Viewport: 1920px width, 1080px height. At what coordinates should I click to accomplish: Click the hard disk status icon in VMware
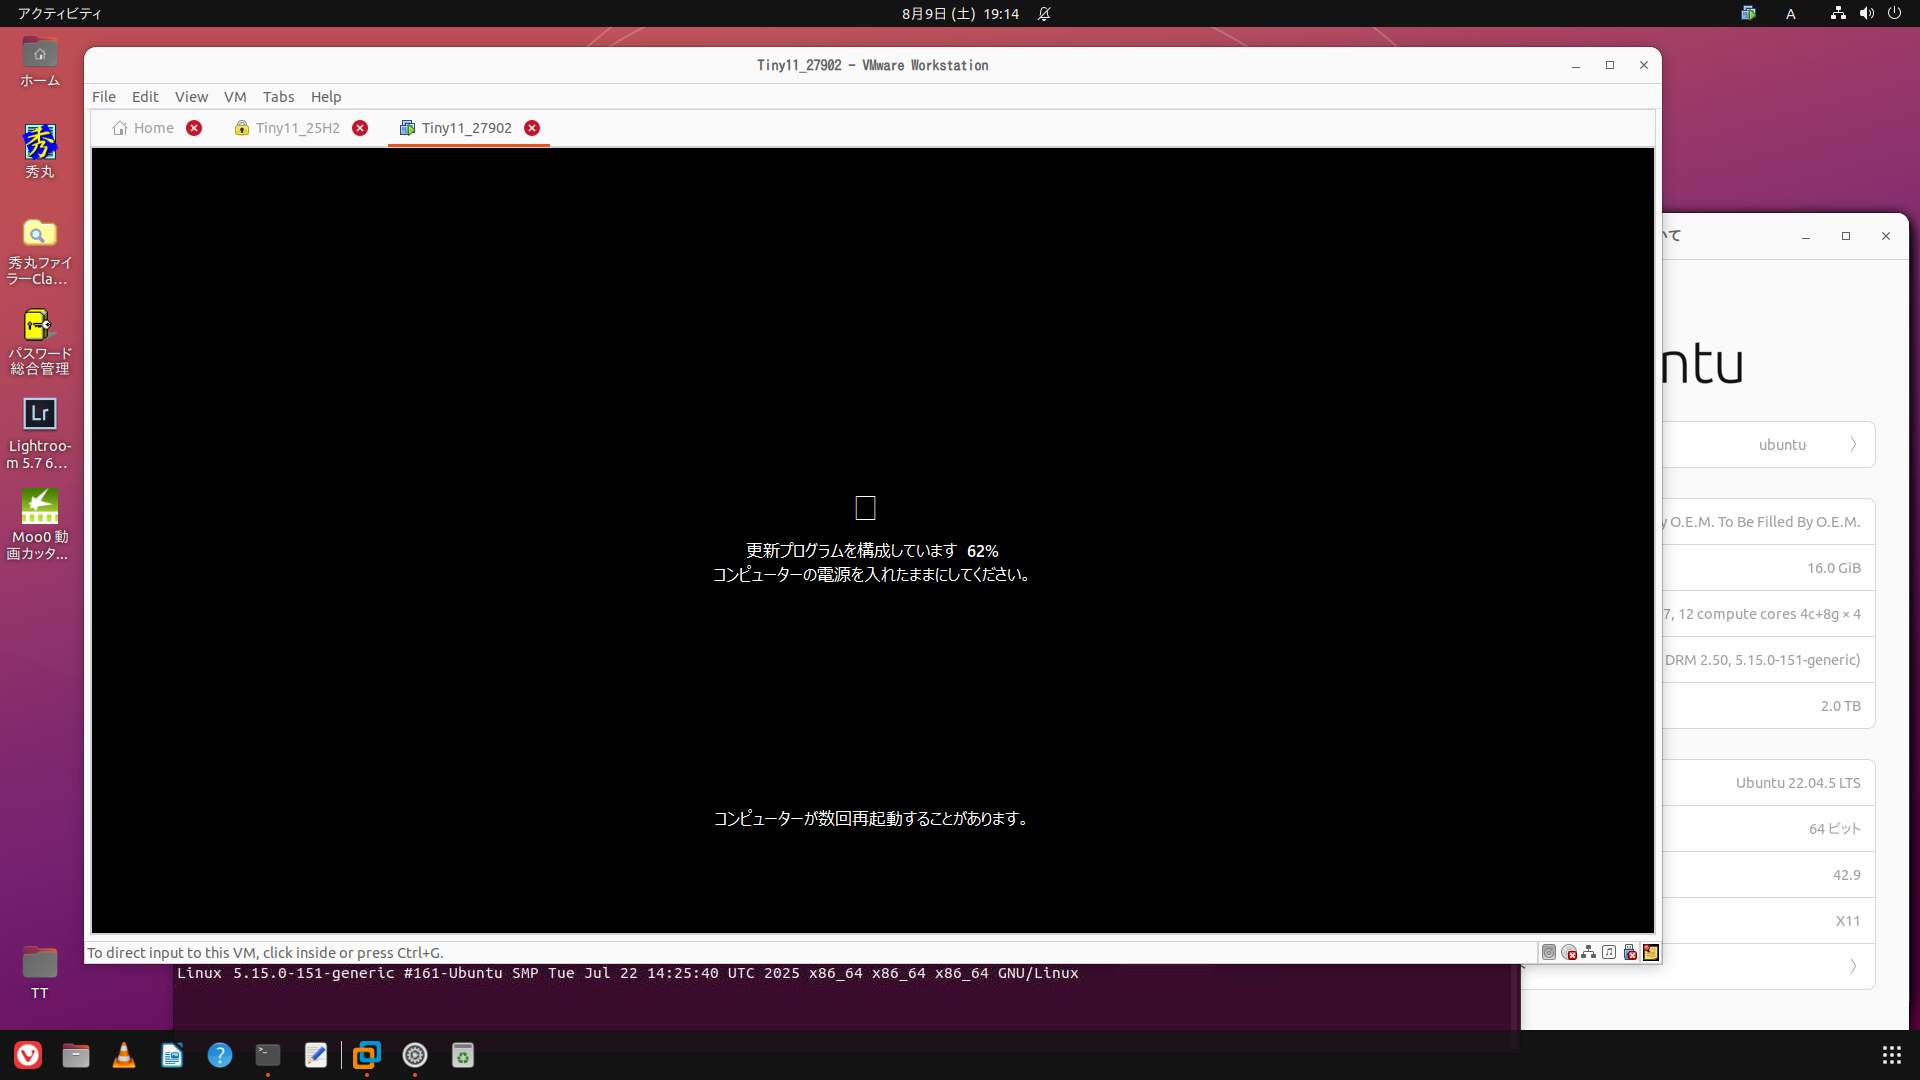click(x=1549, y=952)
